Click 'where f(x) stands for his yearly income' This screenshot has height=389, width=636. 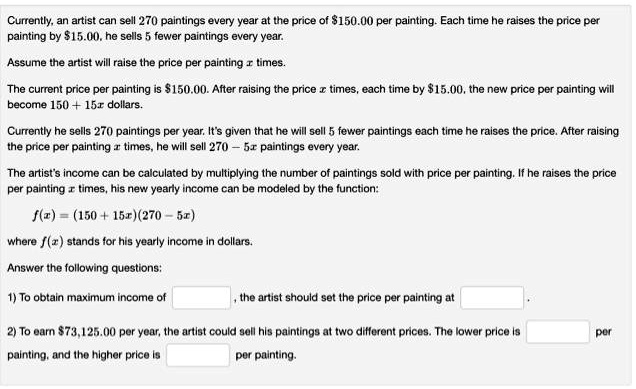(x=130, y=242)
